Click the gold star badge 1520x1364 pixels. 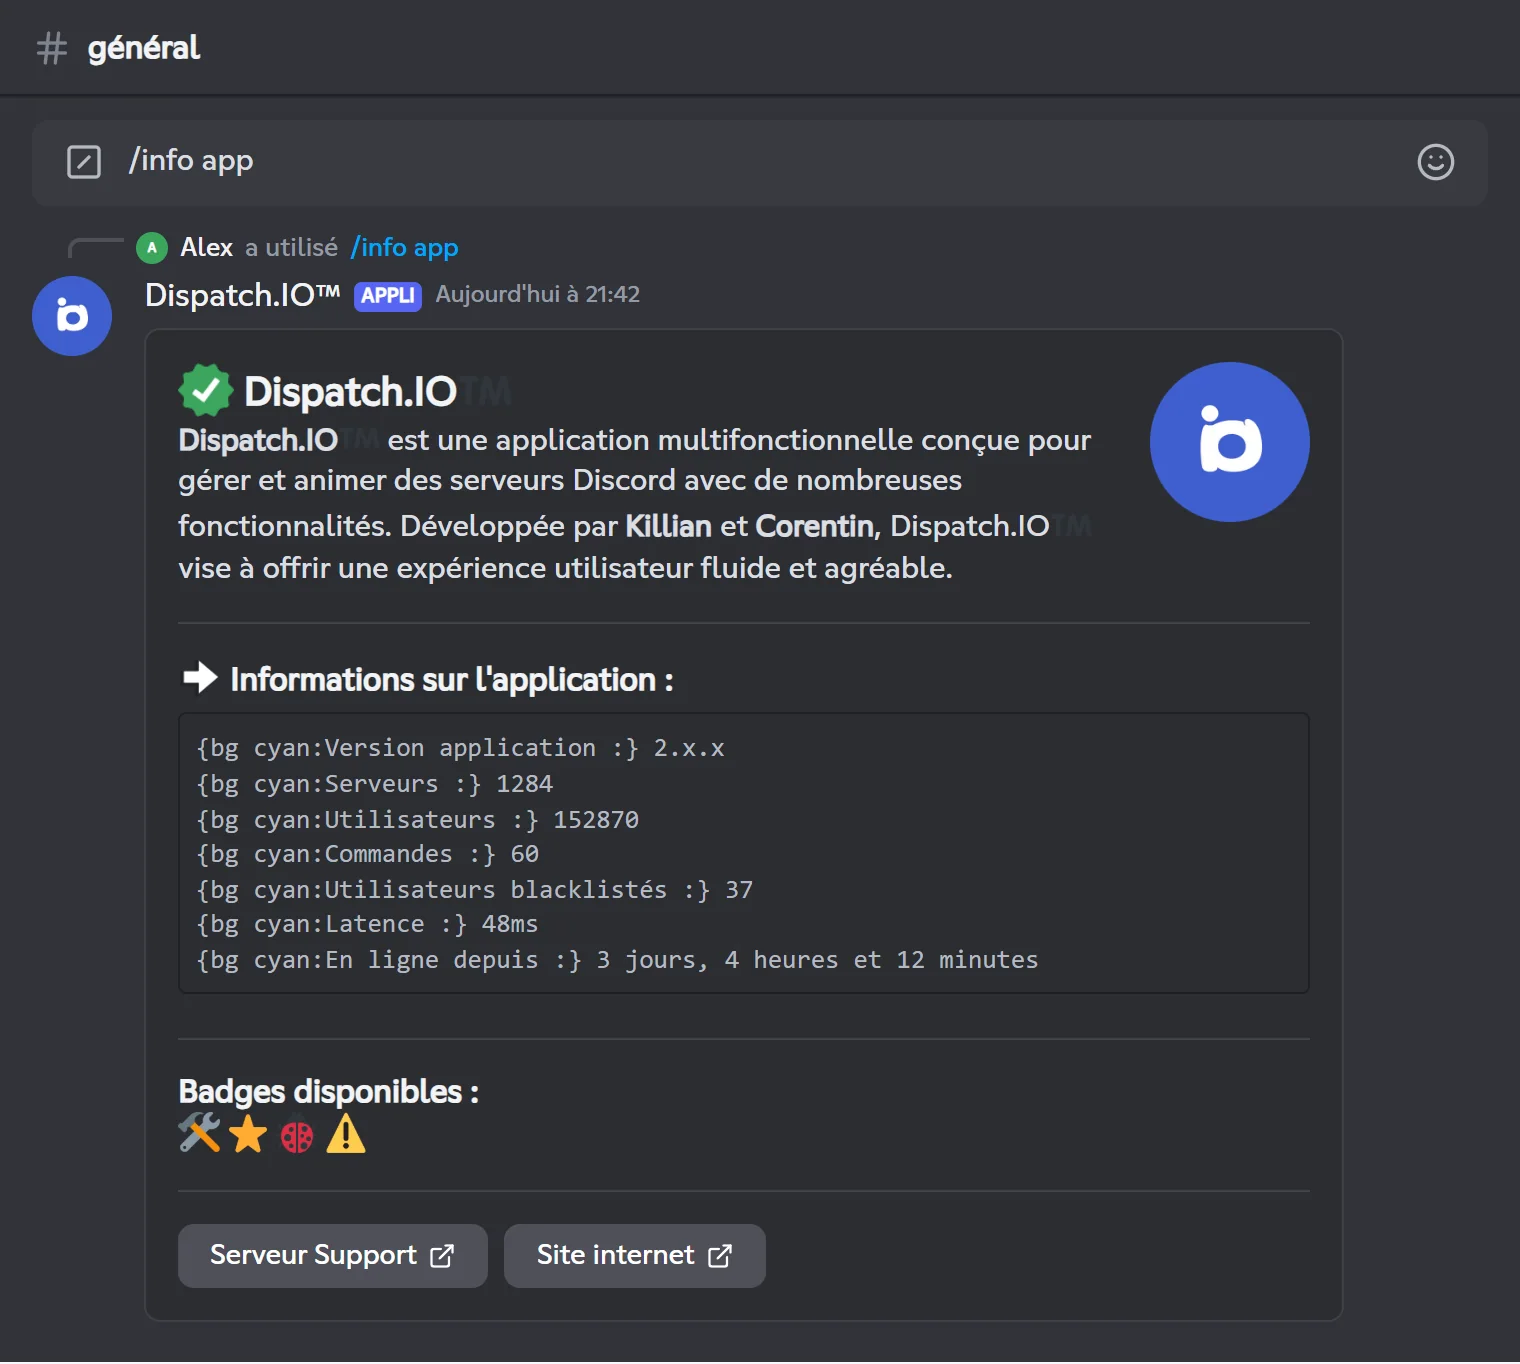click(x=248, y=1135)
